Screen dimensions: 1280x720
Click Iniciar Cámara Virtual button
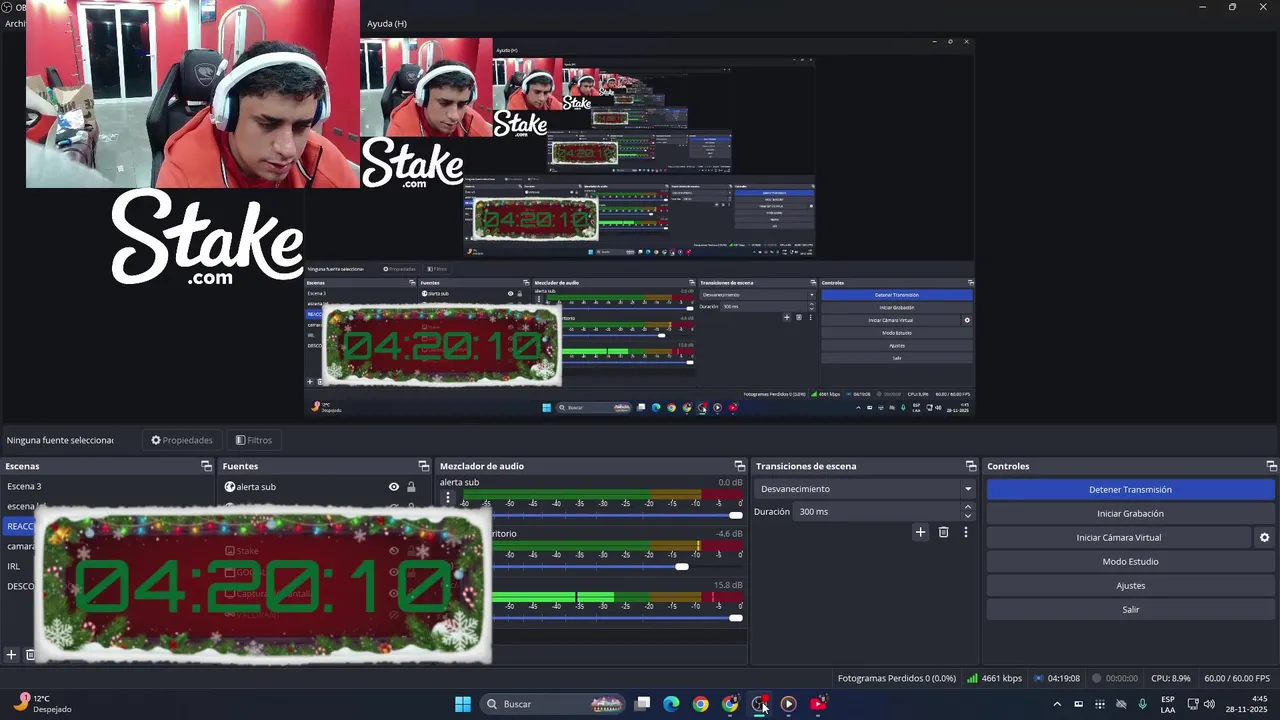pyautogui.click(x=1118, y=537)
